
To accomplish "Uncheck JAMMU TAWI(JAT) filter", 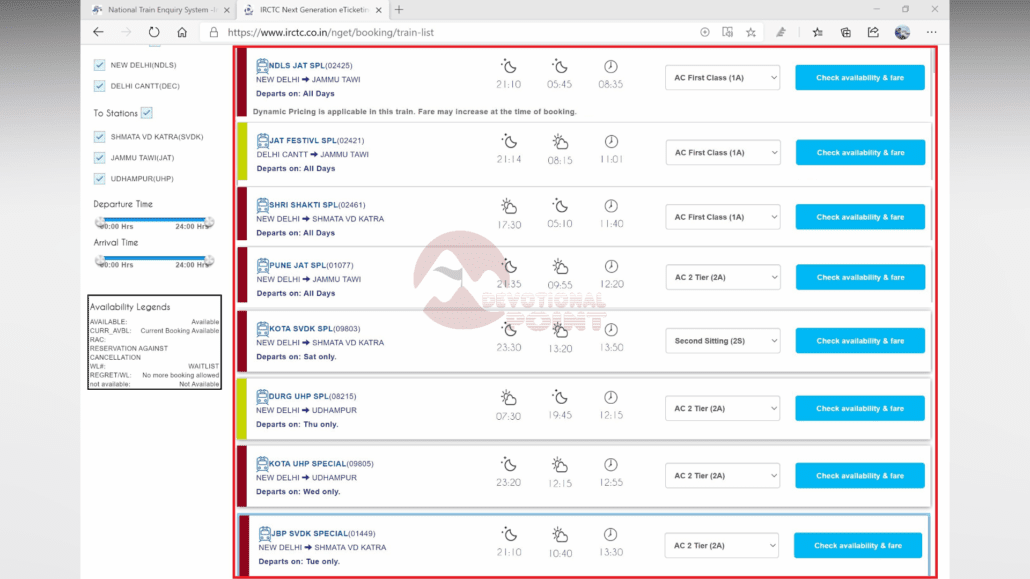I will (x=99, y=158).
